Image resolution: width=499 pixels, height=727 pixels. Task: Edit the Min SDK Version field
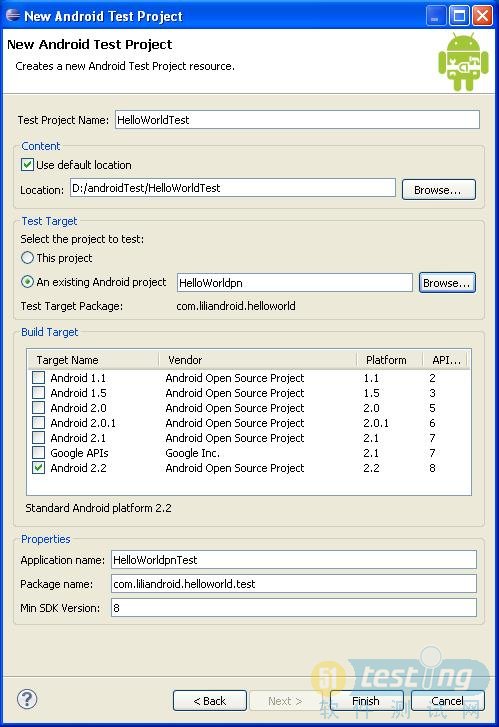(294, 607)
